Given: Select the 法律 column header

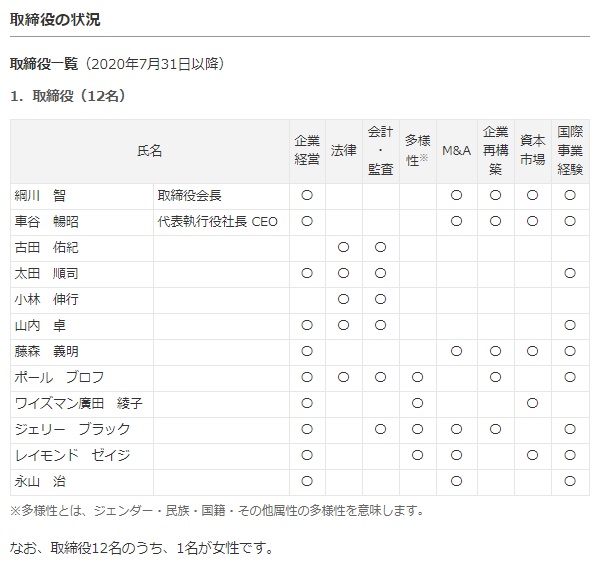Looking at the screenshot, I should coord(343,151).
